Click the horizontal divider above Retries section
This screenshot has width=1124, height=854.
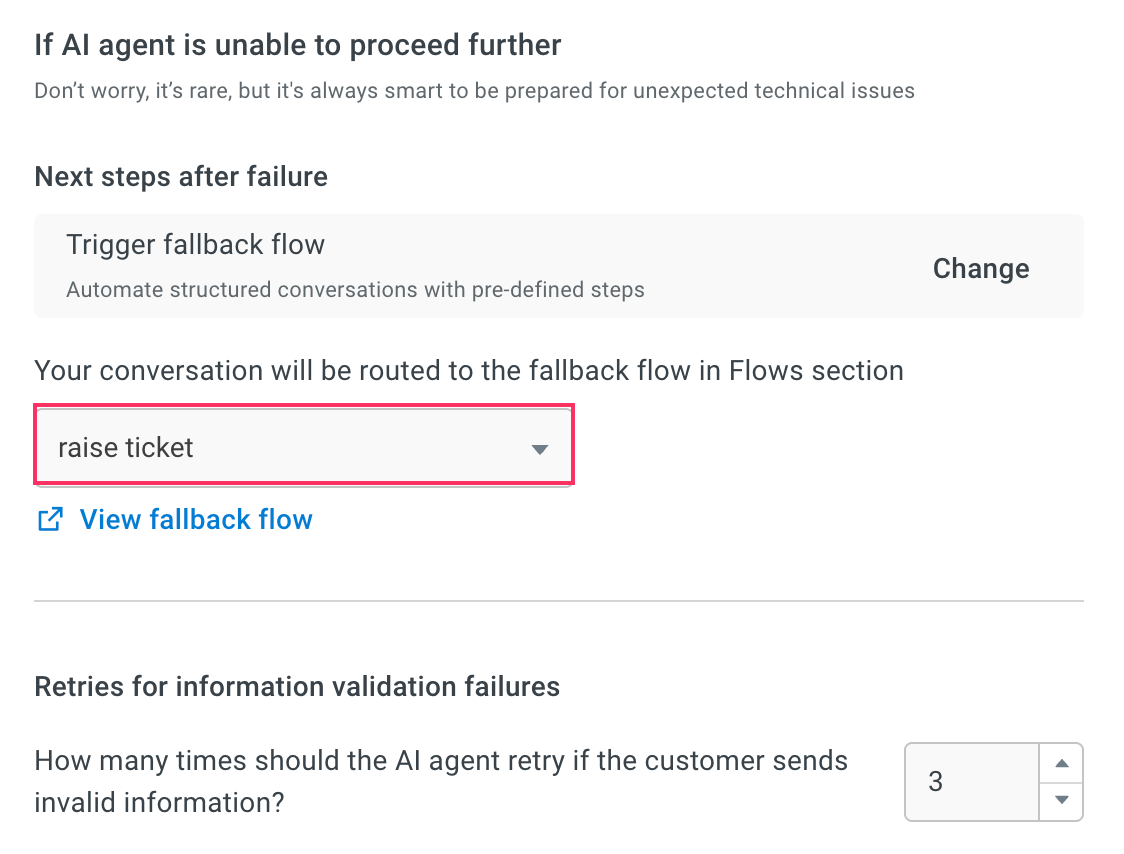pyautogui.click(x=558, y=601)
